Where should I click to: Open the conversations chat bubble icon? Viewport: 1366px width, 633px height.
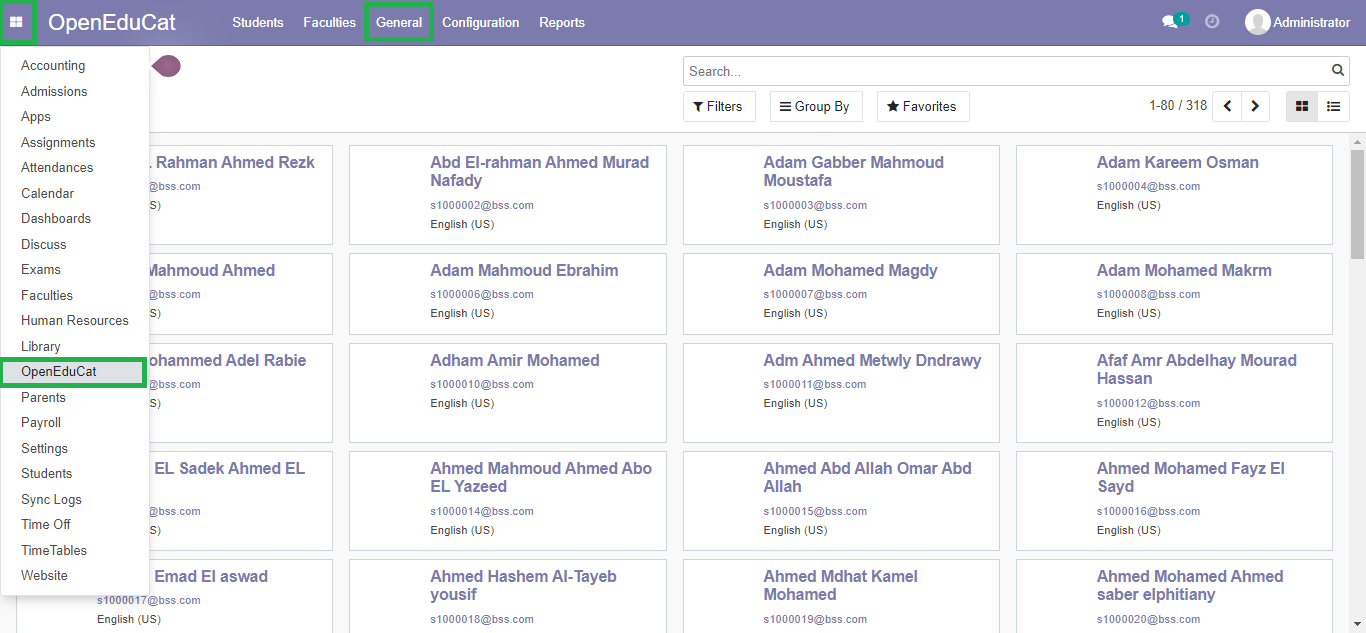point(1169,22)
